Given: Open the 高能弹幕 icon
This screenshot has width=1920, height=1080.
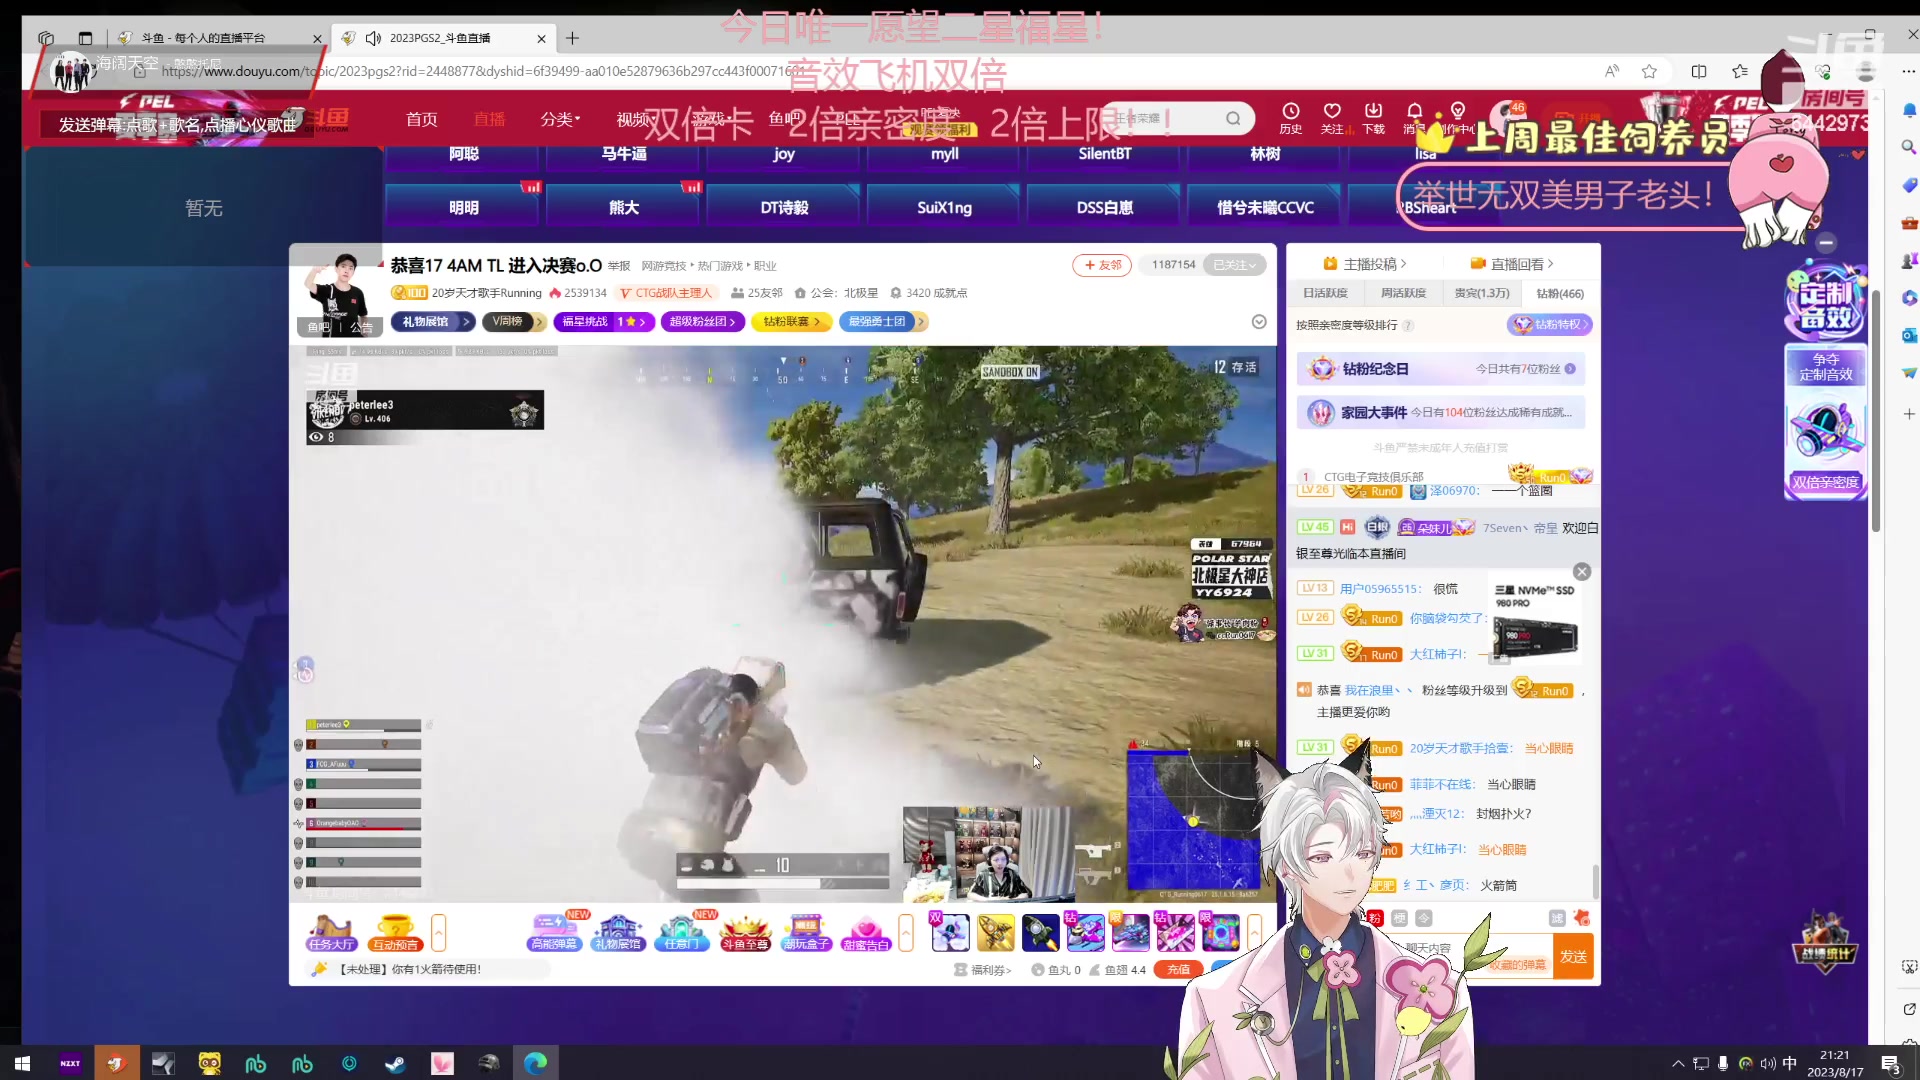Looking at the screenshot, I should tap(554, 932).
